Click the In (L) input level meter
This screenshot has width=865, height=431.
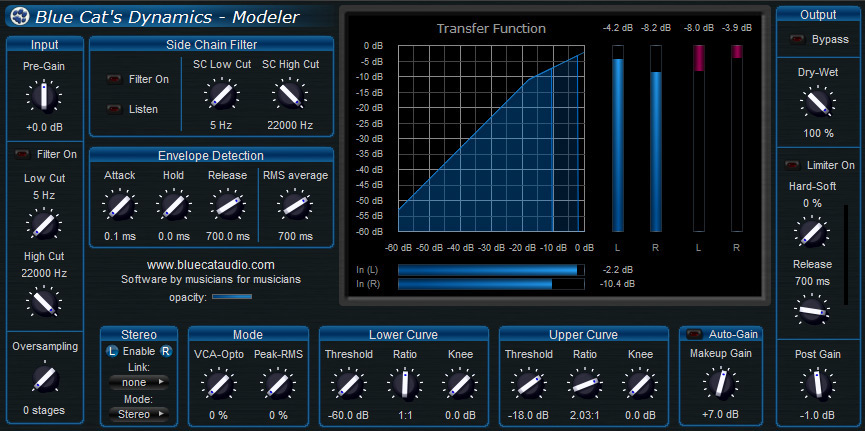[x=491, y=270]
